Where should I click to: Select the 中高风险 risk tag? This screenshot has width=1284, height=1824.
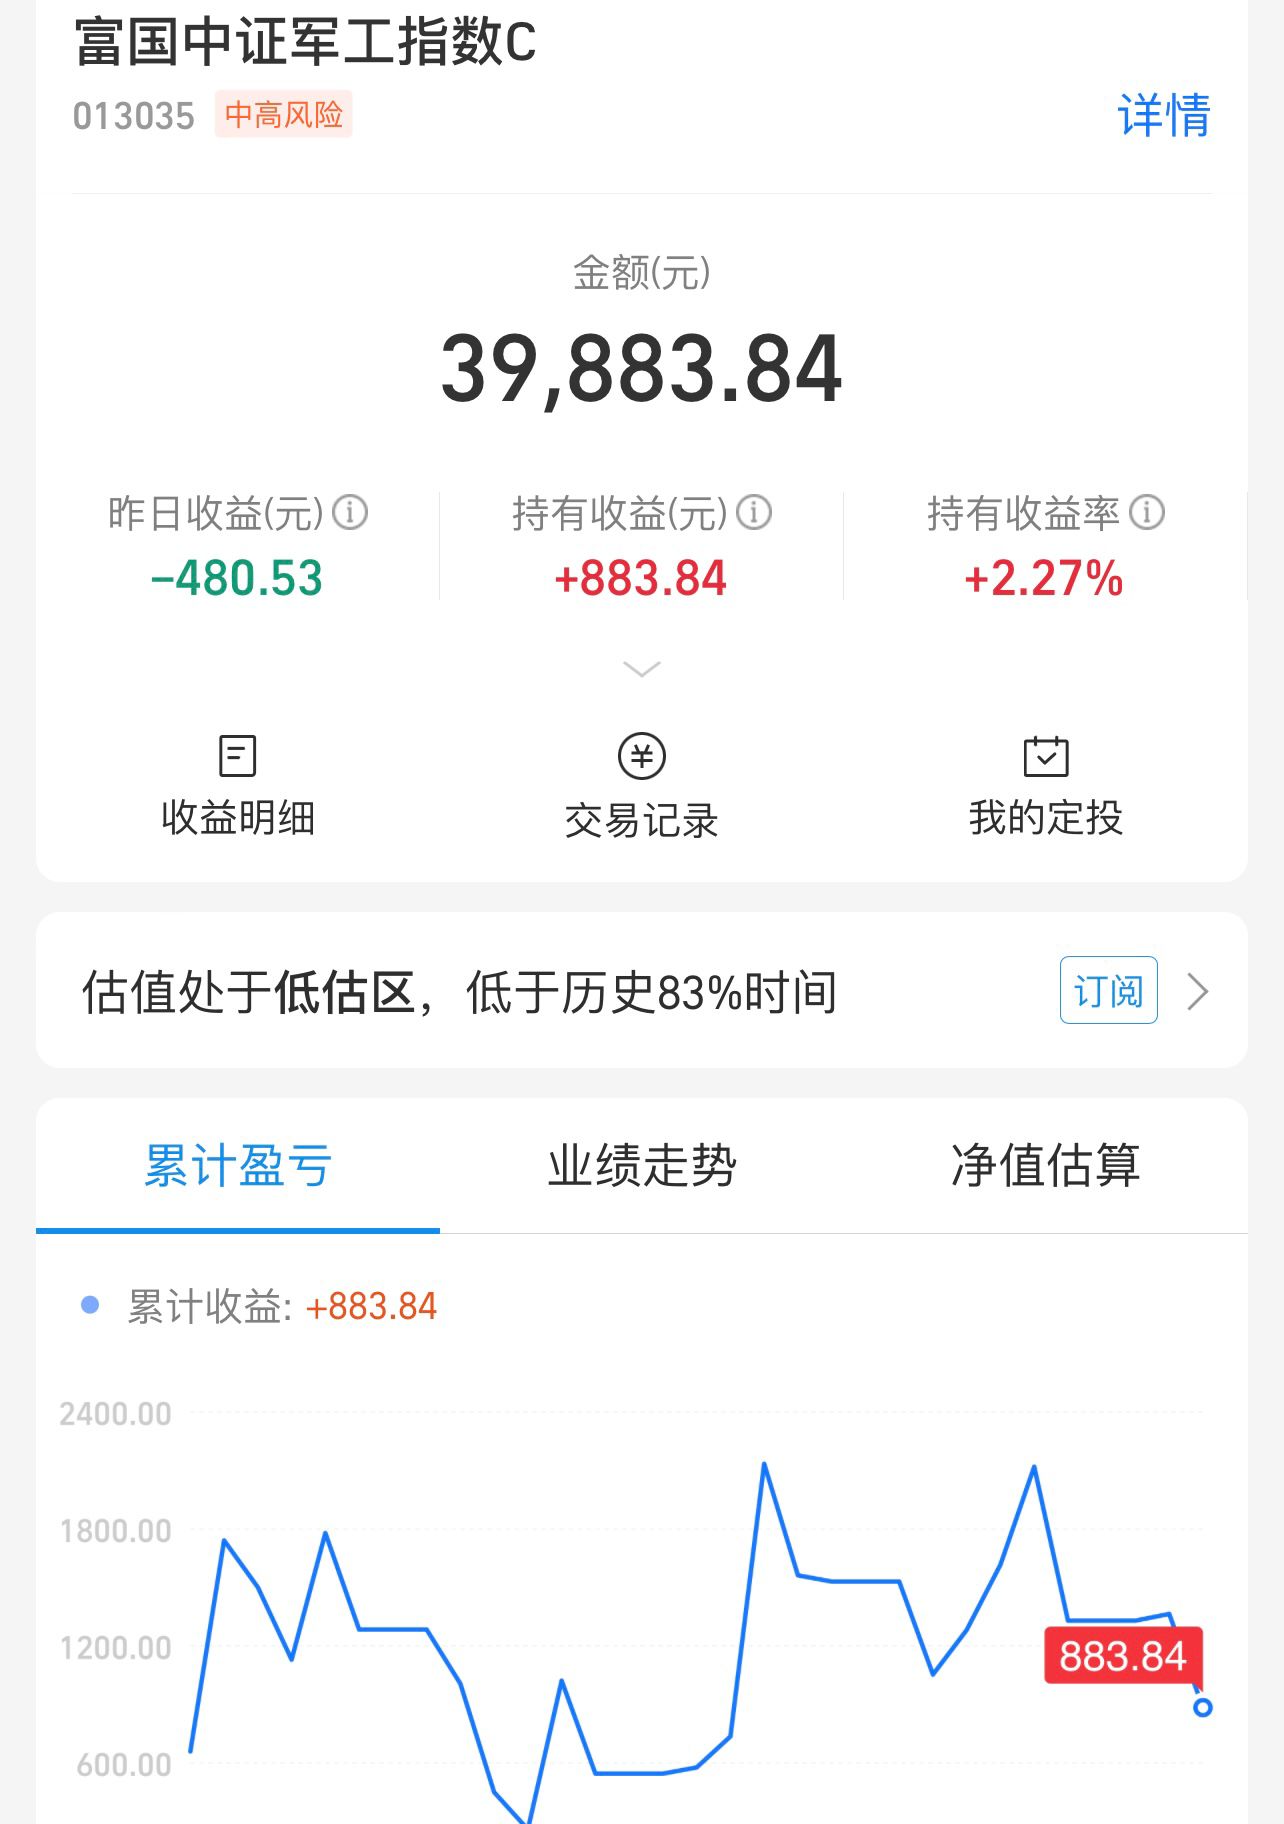(x=284, y=115)
